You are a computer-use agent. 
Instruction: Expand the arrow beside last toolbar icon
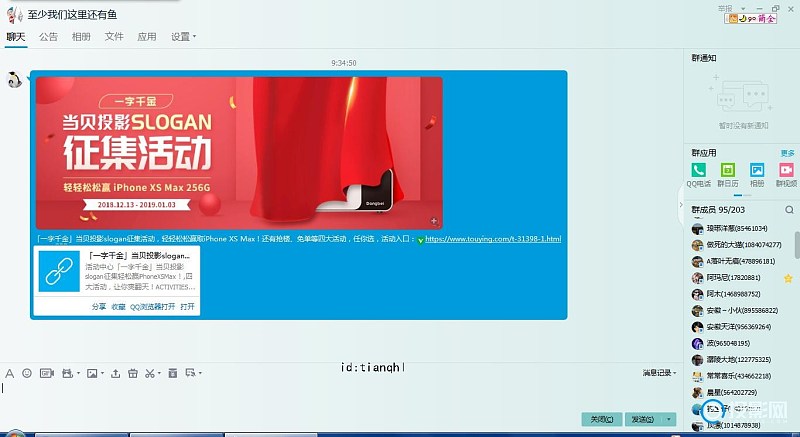click(200, 373)
